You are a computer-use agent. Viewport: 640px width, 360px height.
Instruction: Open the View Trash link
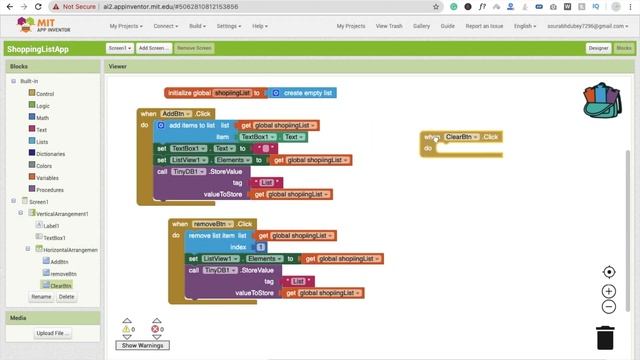pyautogui.click(x=389, y=26)
